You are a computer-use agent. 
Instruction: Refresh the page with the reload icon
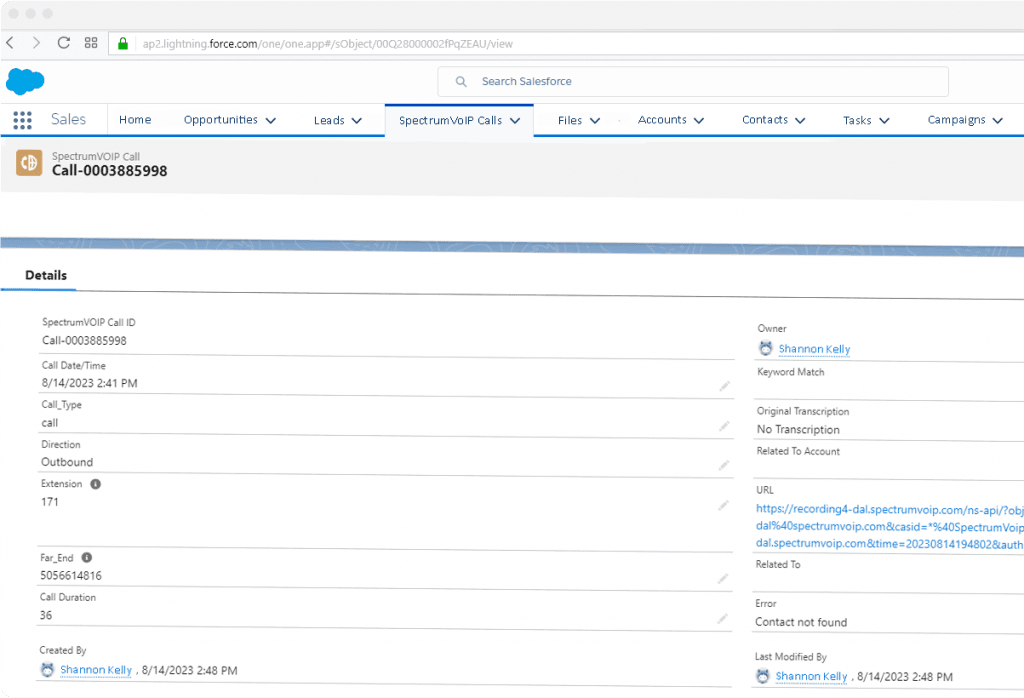63,43
